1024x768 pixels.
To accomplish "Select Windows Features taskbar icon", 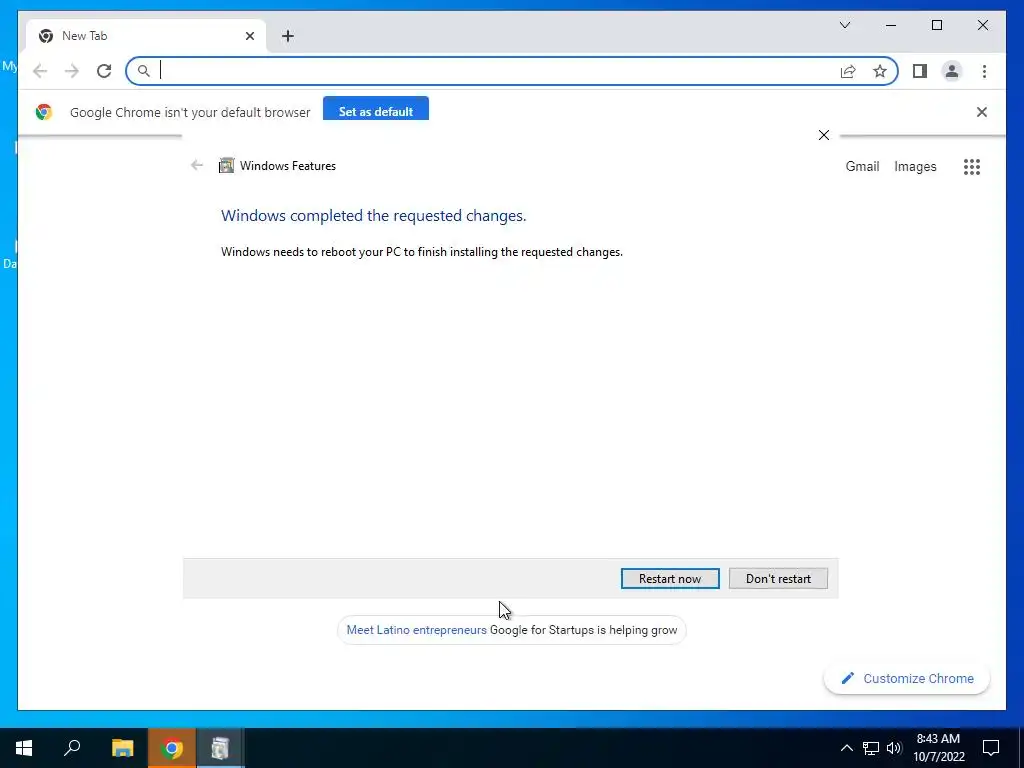I will pyautogui.click(x=221, y=748).
